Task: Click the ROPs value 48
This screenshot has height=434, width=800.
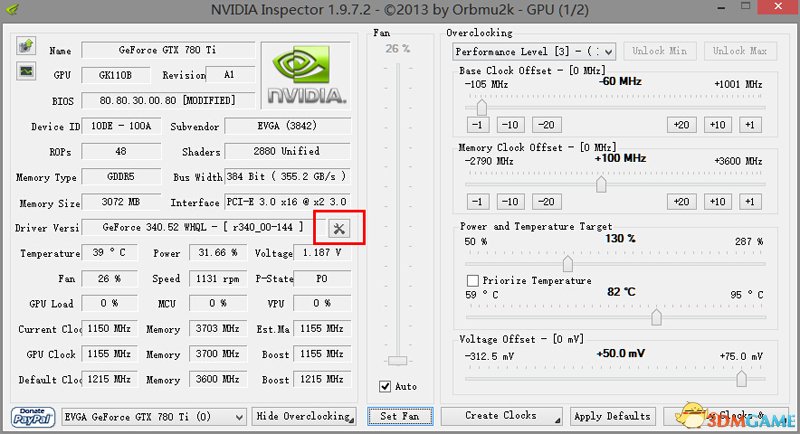Action: tap(121, 151)
